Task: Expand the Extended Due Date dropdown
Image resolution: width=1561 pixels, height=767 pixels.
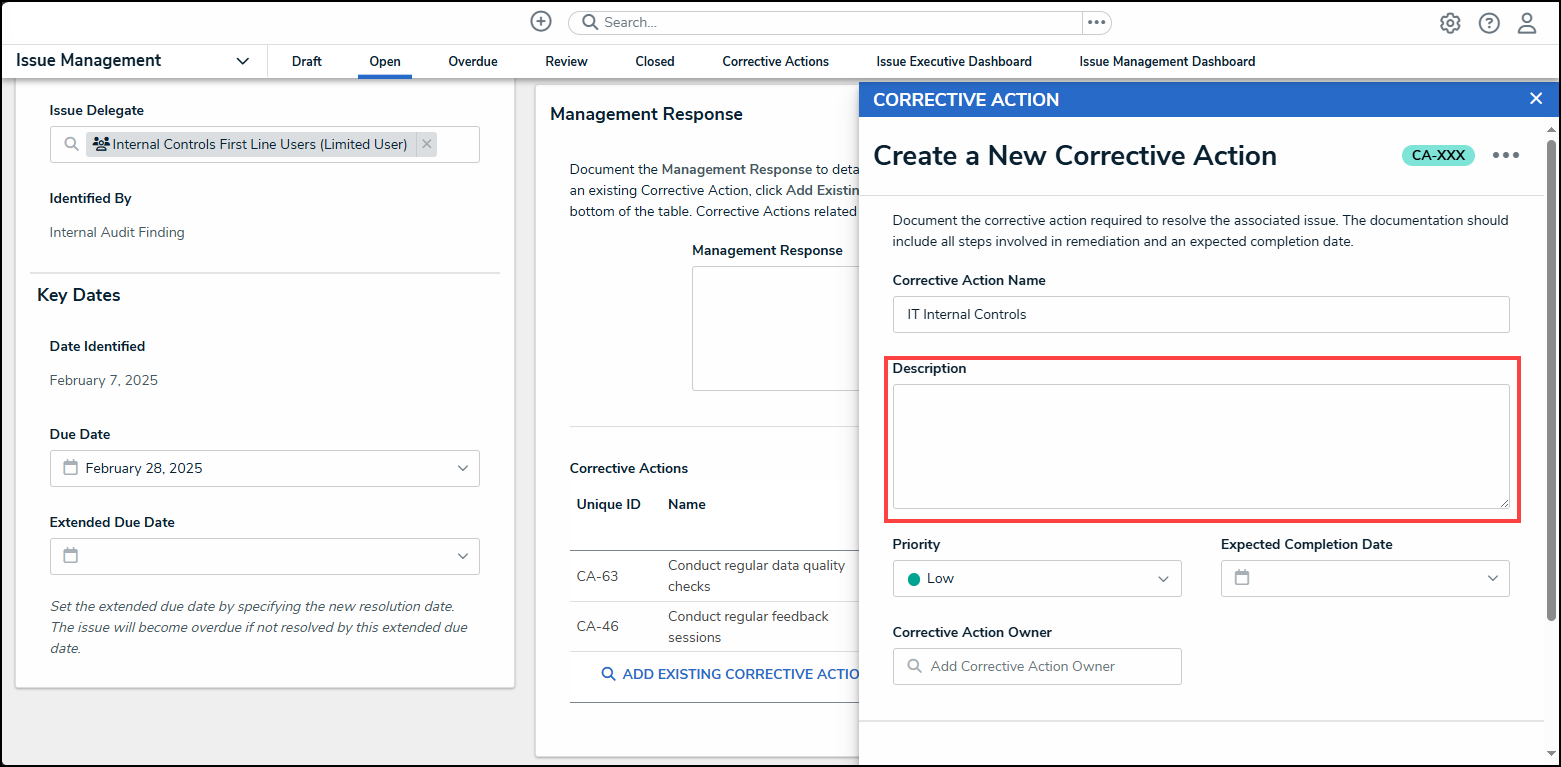Action: click(x=463, y=556)
